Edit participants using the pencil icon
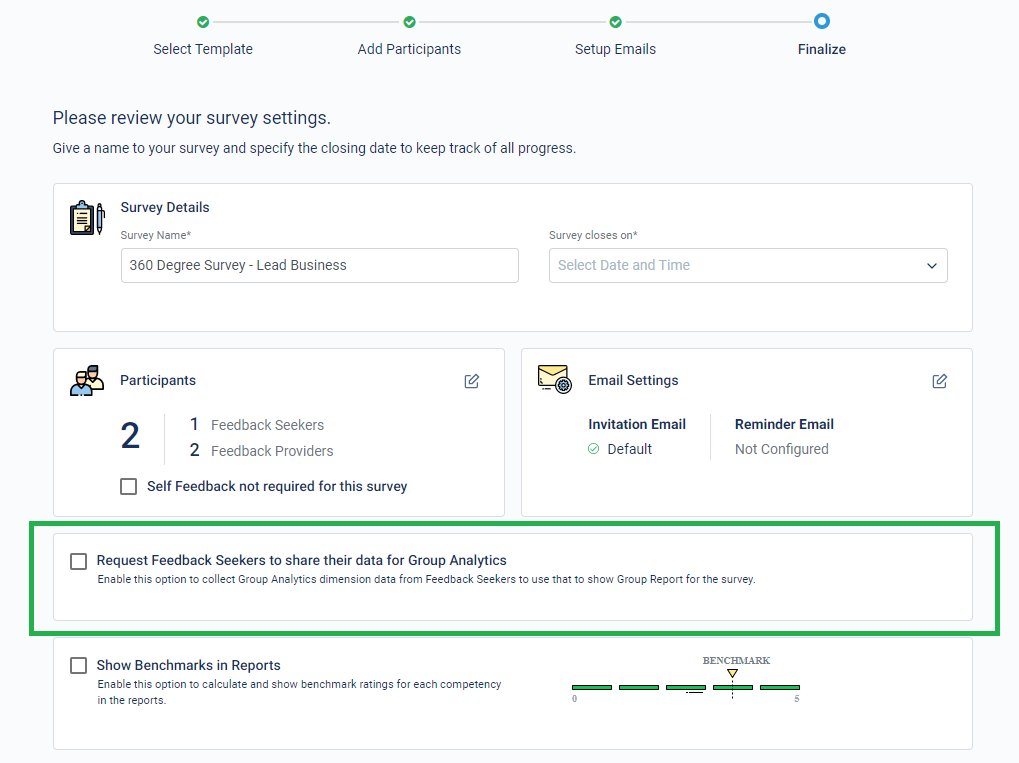This screenshot has height=763, width=1019. pos(472,381)
